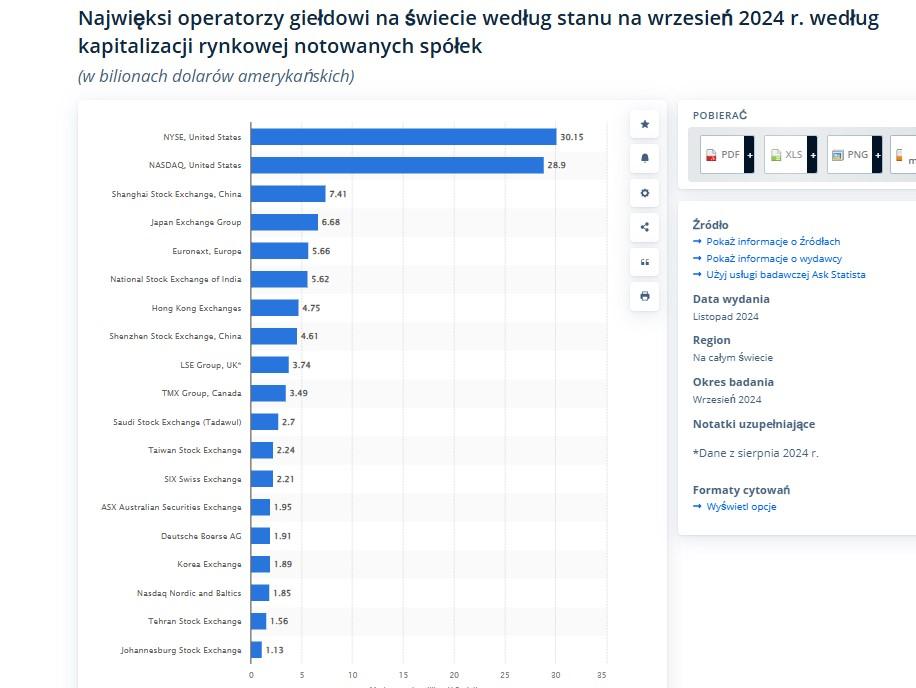Click the value label 28.9
Image resolution: width=916 pixels, height=688 pixels.
click(x=557, y=165)
